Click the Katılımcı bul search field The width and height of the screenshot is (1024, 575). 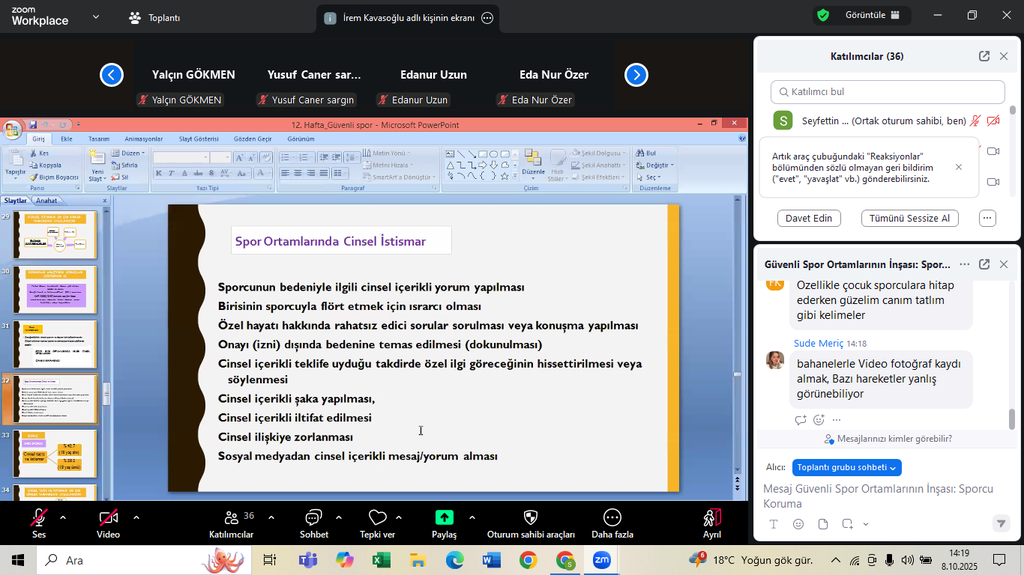coord(887,92)
